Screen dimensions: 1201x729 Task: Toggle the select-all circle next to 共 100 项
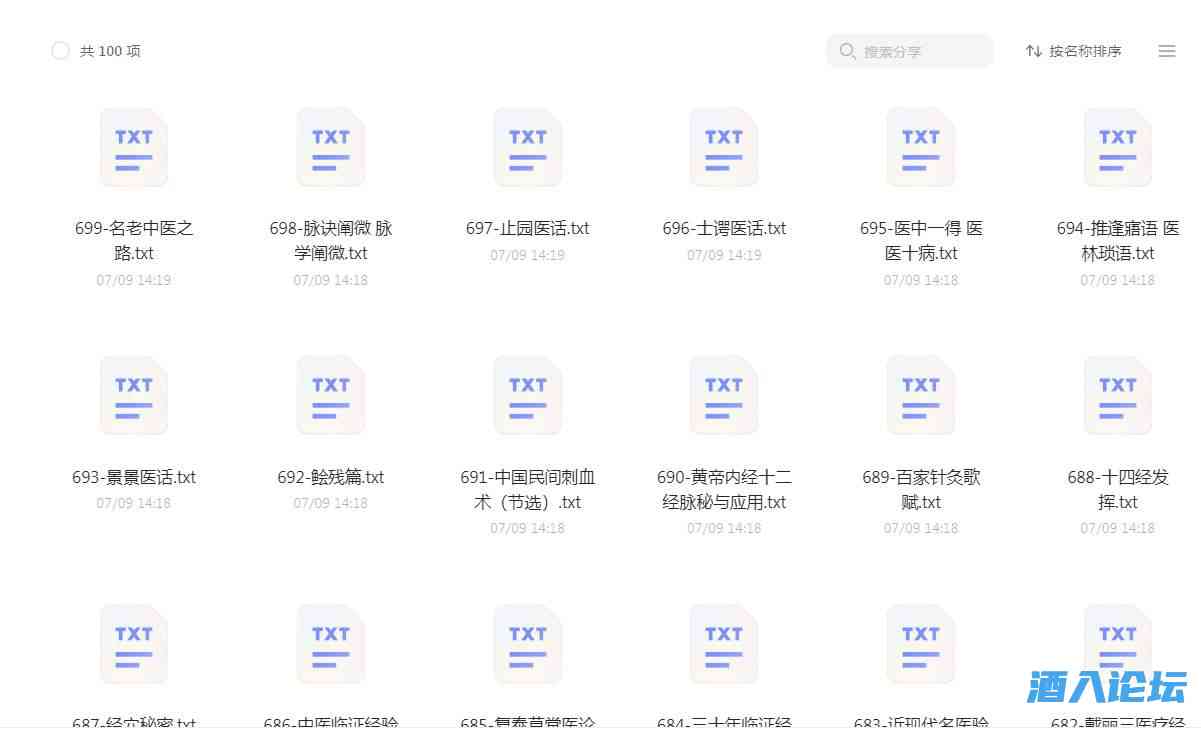click(x=60, y=50)
